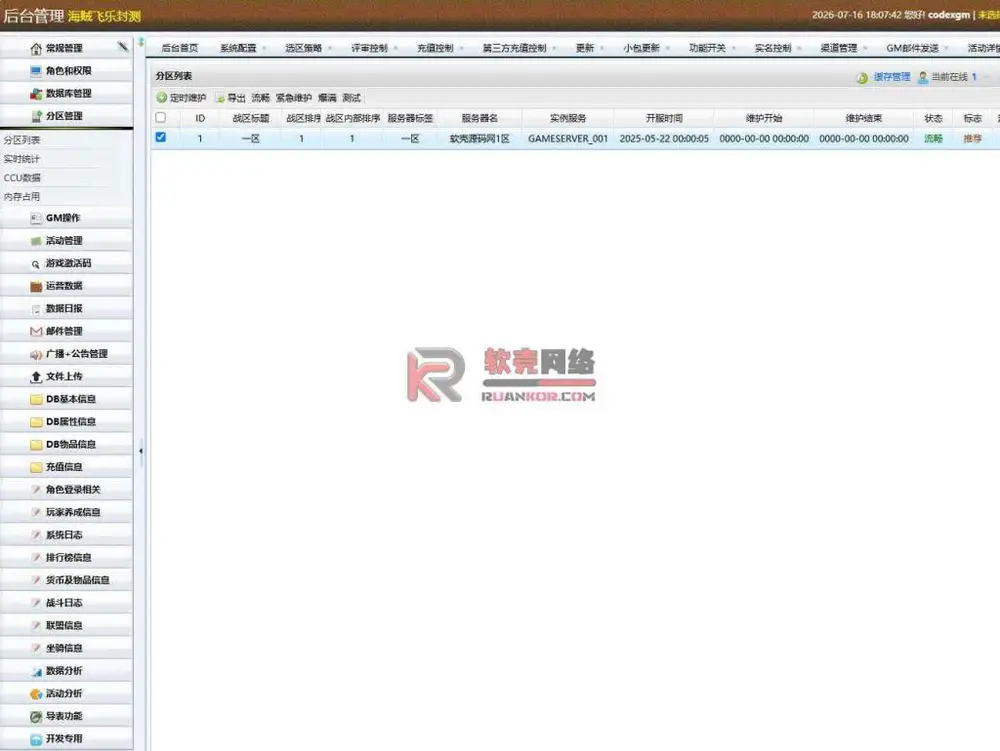Open the 系统配置 dropdown menu
1000x751 pixels.
[243, 48]
